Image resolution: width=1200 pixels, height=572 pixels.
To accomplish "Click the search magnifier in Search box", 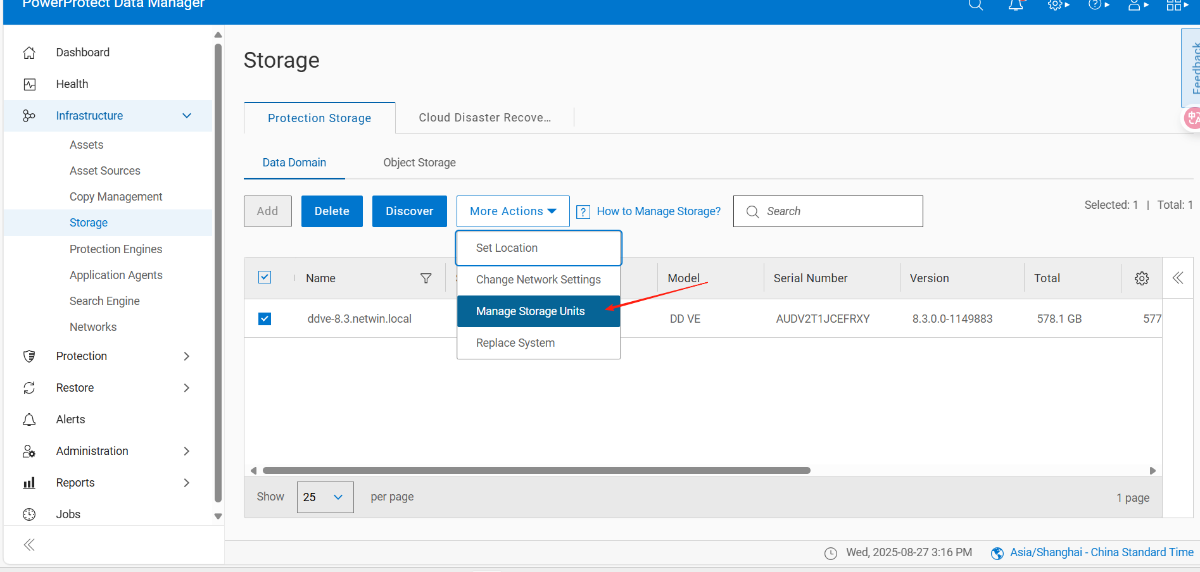I will pos(751,211).
